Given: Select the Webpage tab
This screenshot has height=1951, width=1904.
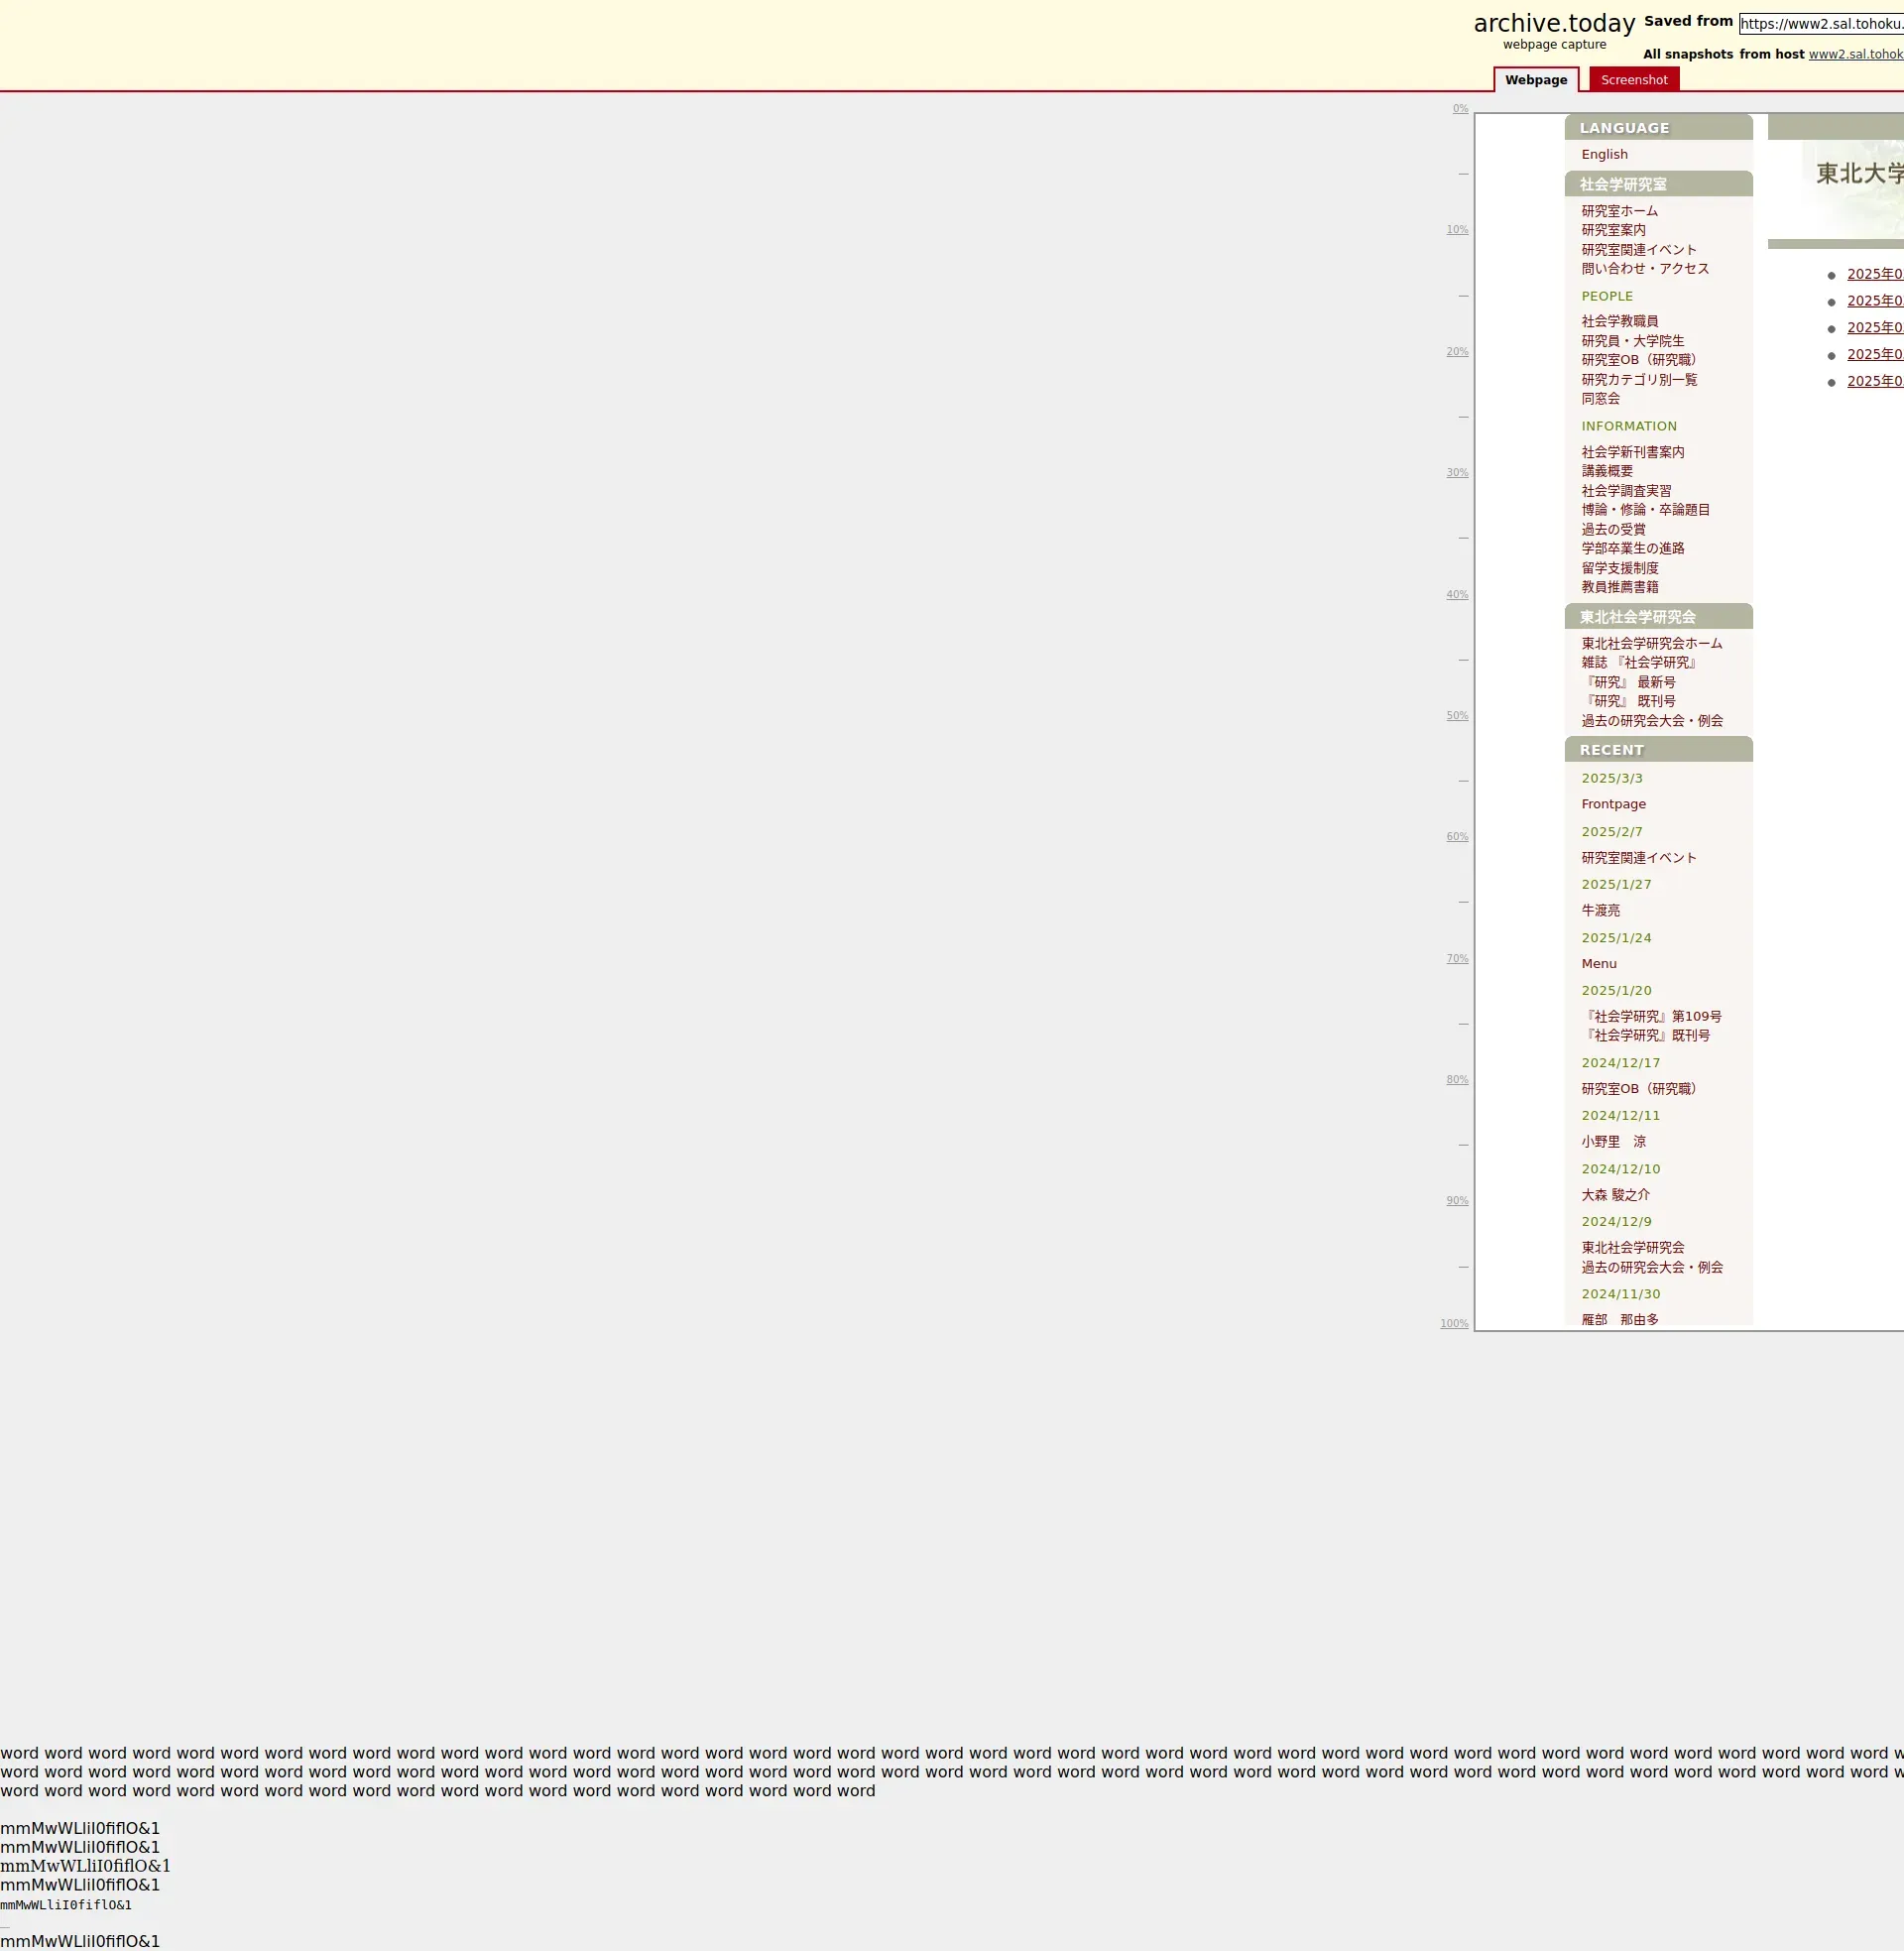Looking at the screenshot, I should point(1535,80).
